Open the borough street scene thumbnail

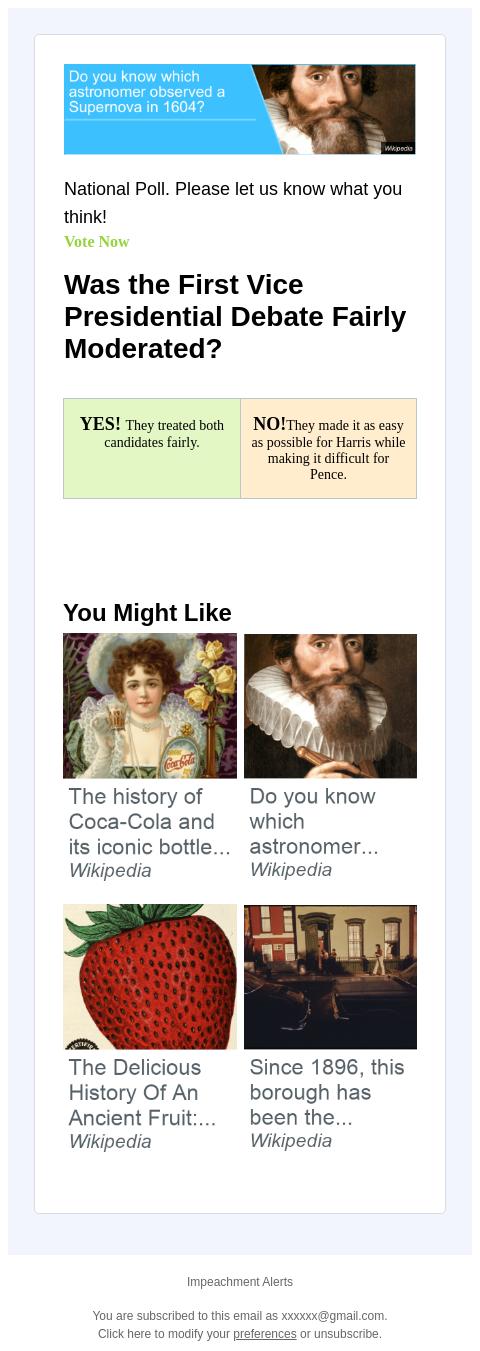pos(330,977)
